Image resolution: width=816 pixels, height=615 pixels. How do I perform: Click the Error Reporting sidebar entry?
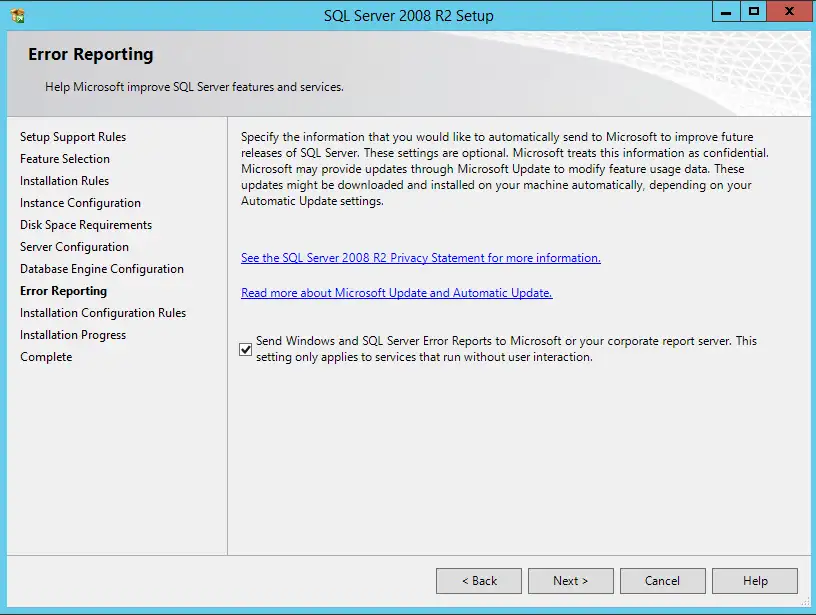[63, 291]
